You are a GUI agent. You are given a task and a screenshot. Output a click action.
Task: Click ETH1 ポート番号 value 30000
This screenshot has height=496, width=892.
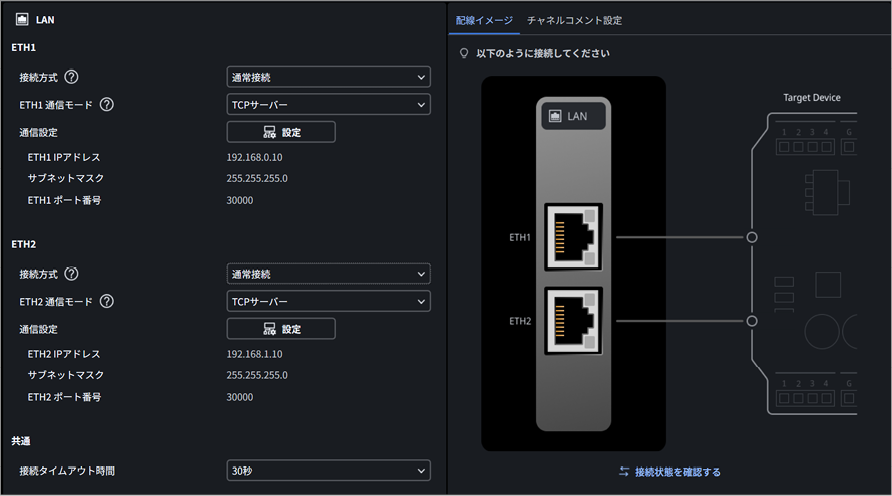coord(239,200)
